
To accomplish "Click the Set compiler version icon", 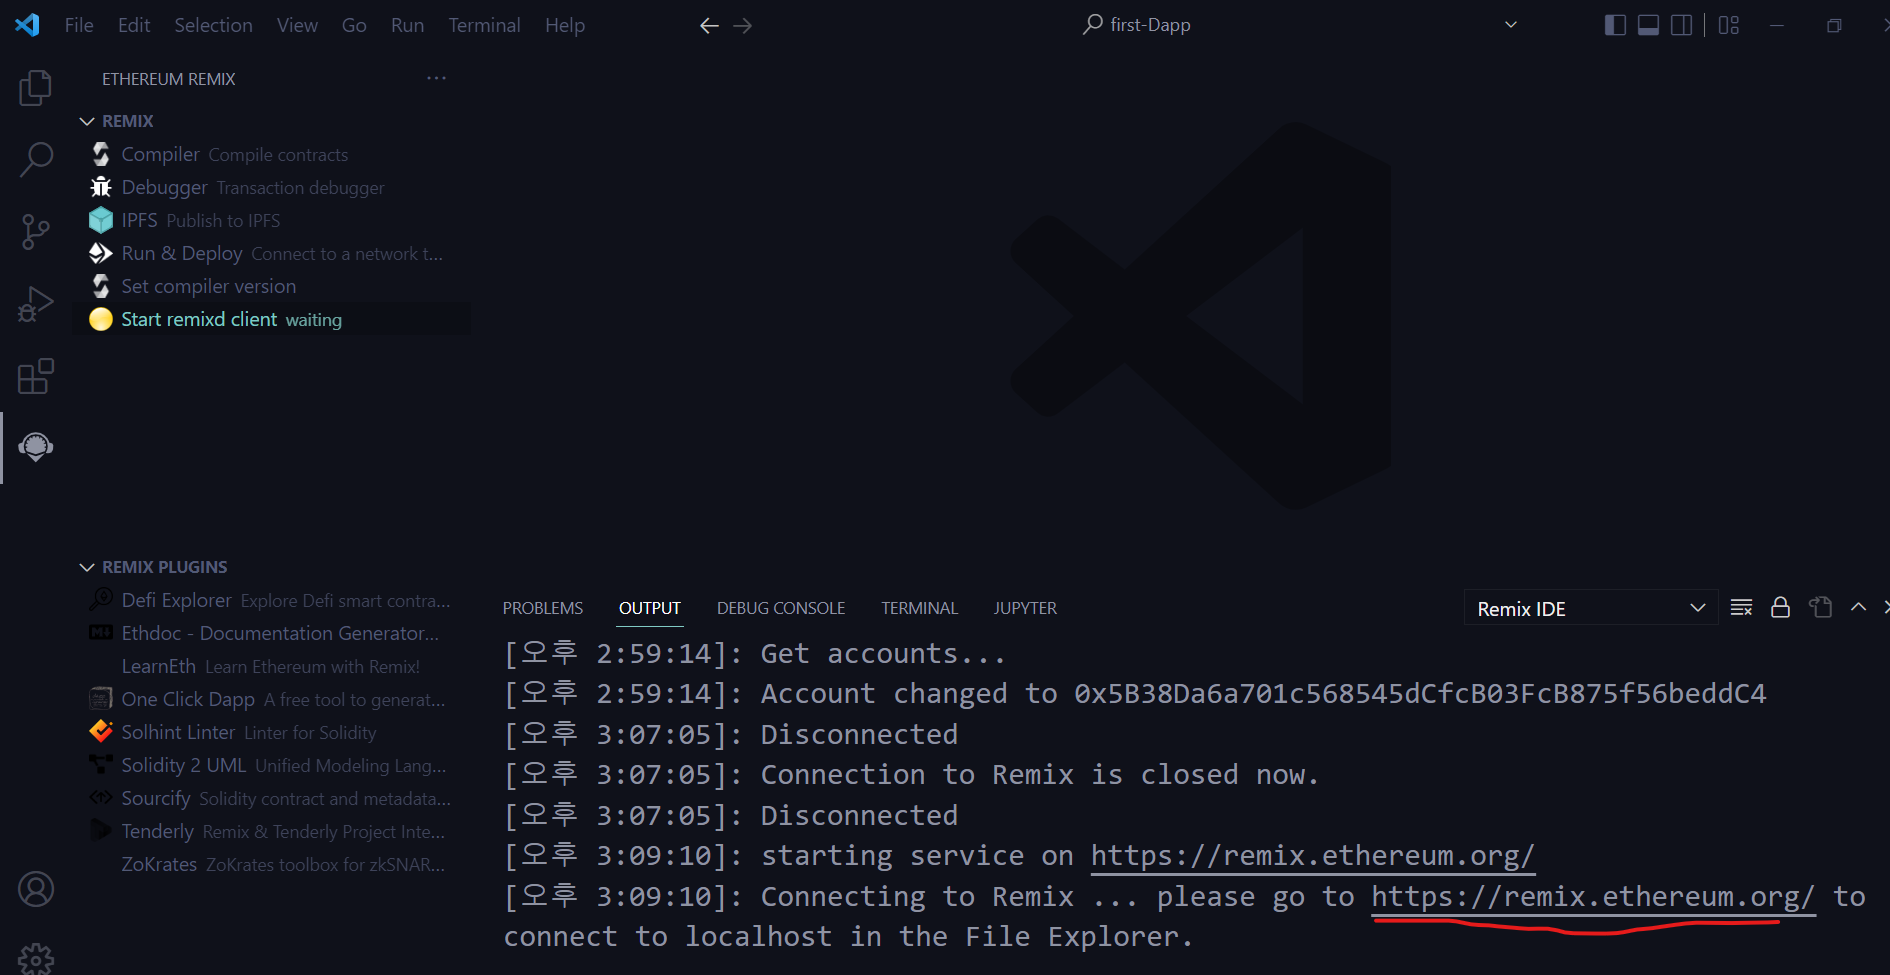I will coord(101,286).
